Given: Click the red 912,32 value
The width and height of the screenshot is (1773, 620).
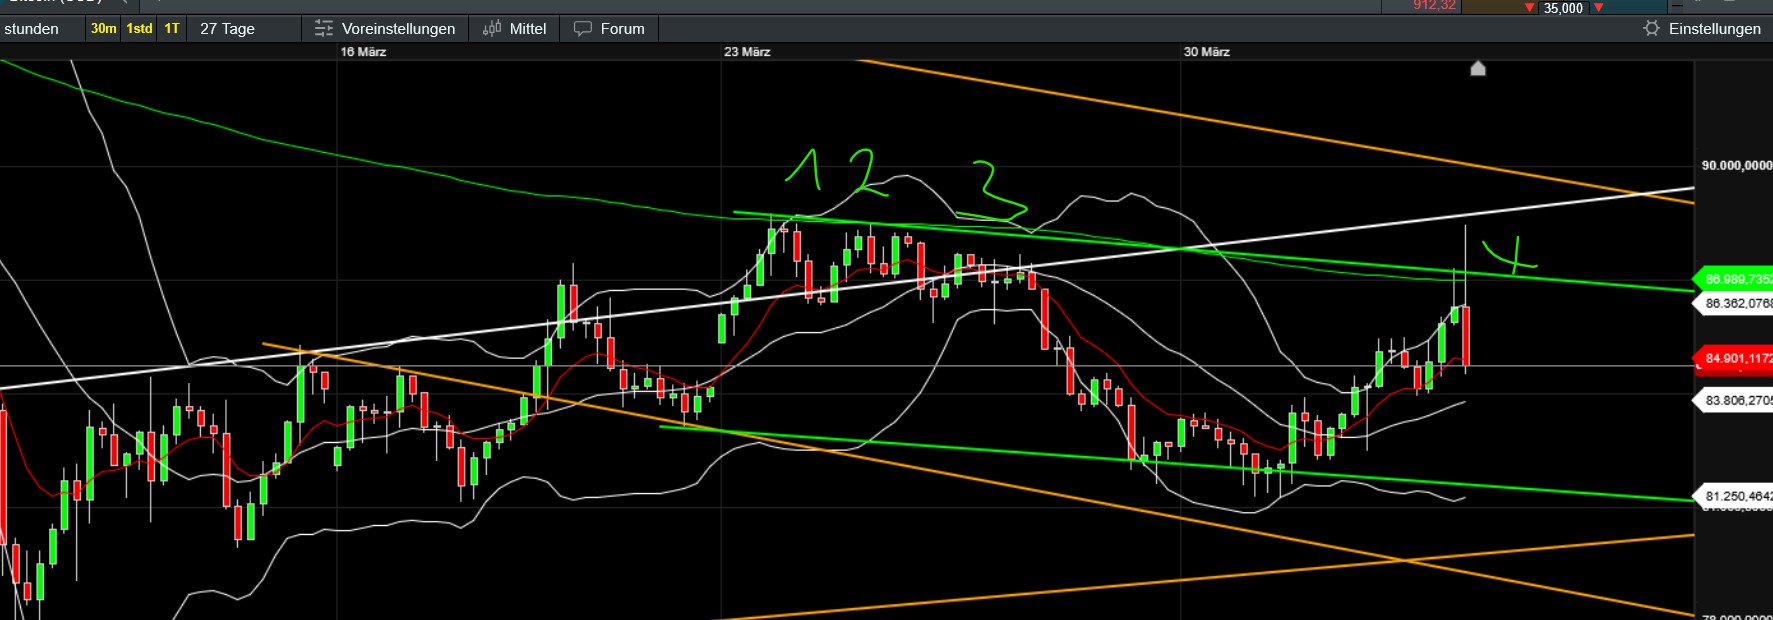Looking at the screenshot, I should pyautogui.click(x=1434, y=6).
